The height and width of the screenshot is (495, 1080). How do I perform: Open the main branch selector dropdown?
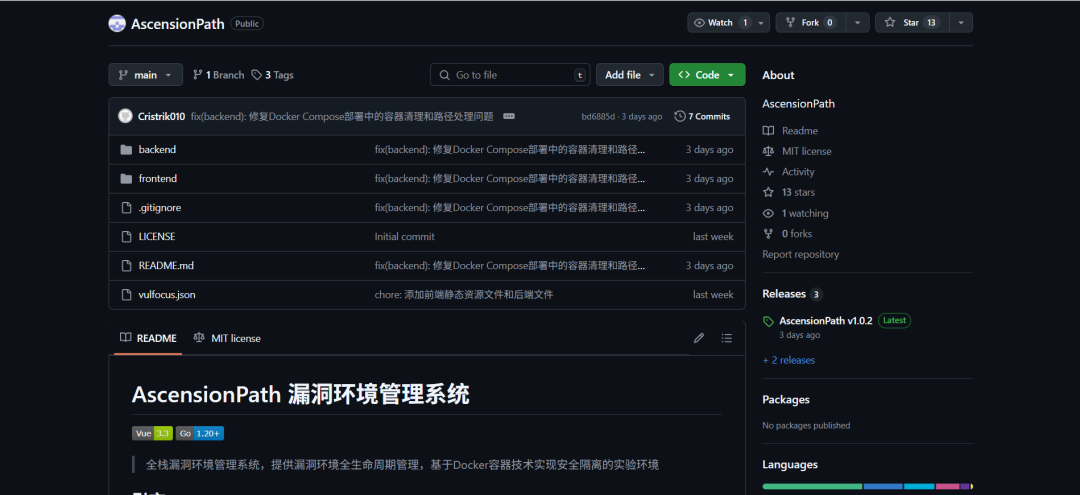[145, 75]
